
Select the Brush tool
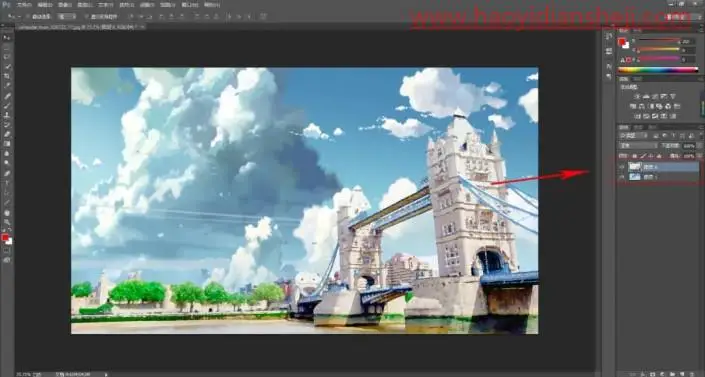click(7, 106)
